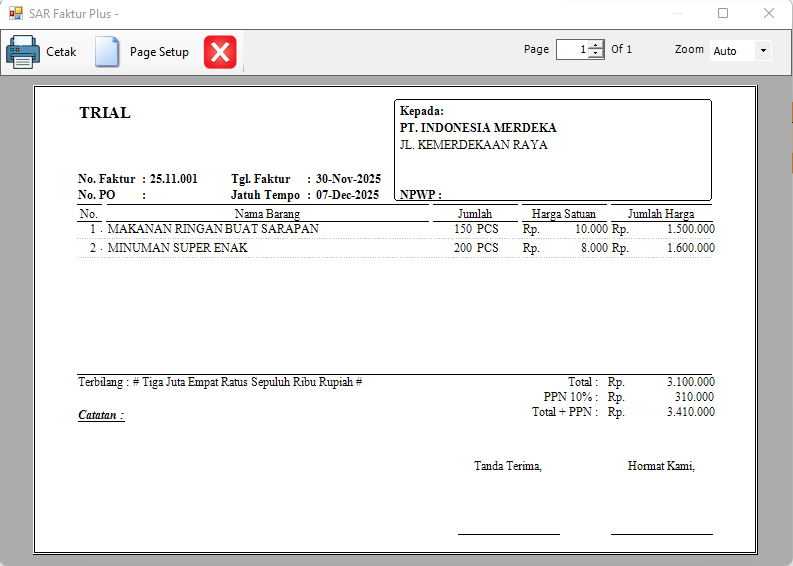The height and width of the screenshot is (566, 793).
Task: Click the Cetak printer icon
Action: point(23,51)
